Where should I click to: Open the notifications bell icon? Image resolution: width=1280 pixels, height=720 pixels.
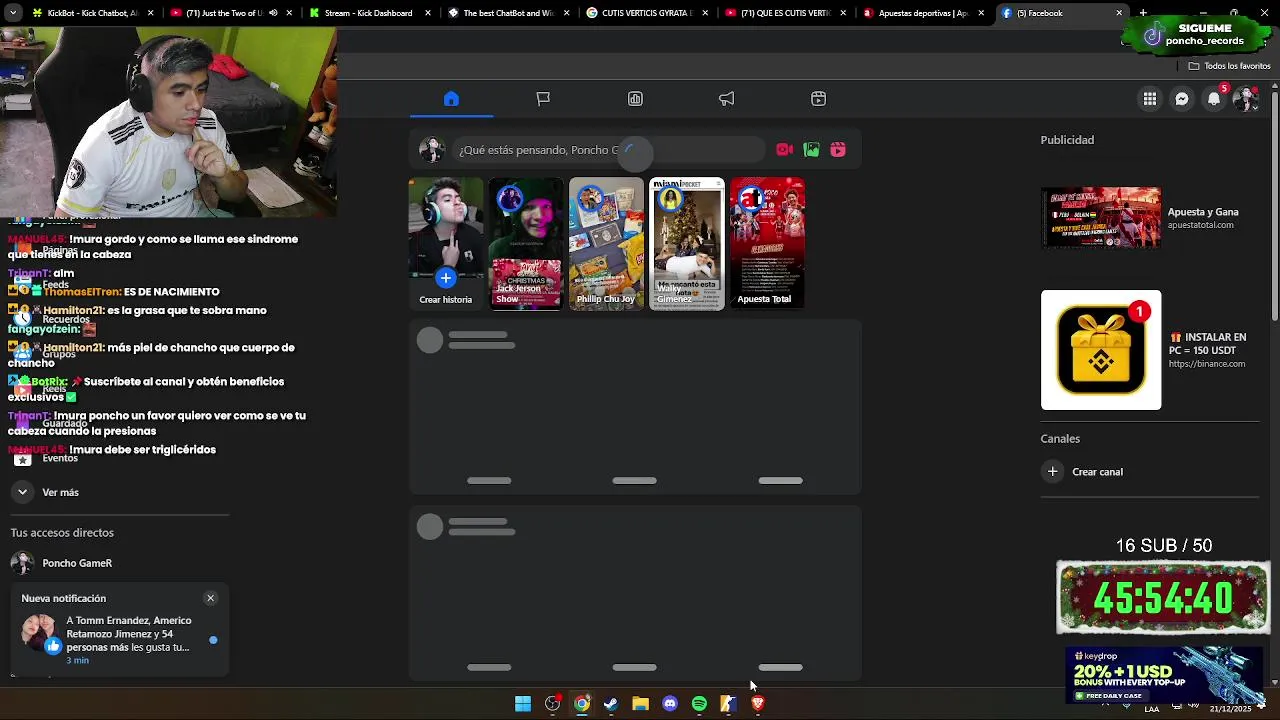click(1214, 99)
